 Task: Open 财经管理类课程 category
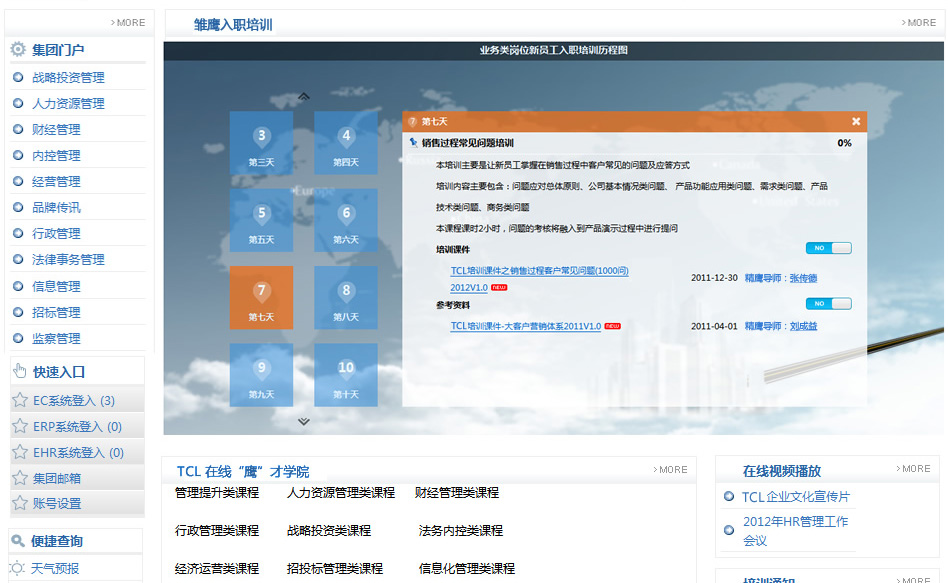click(456, 493)
